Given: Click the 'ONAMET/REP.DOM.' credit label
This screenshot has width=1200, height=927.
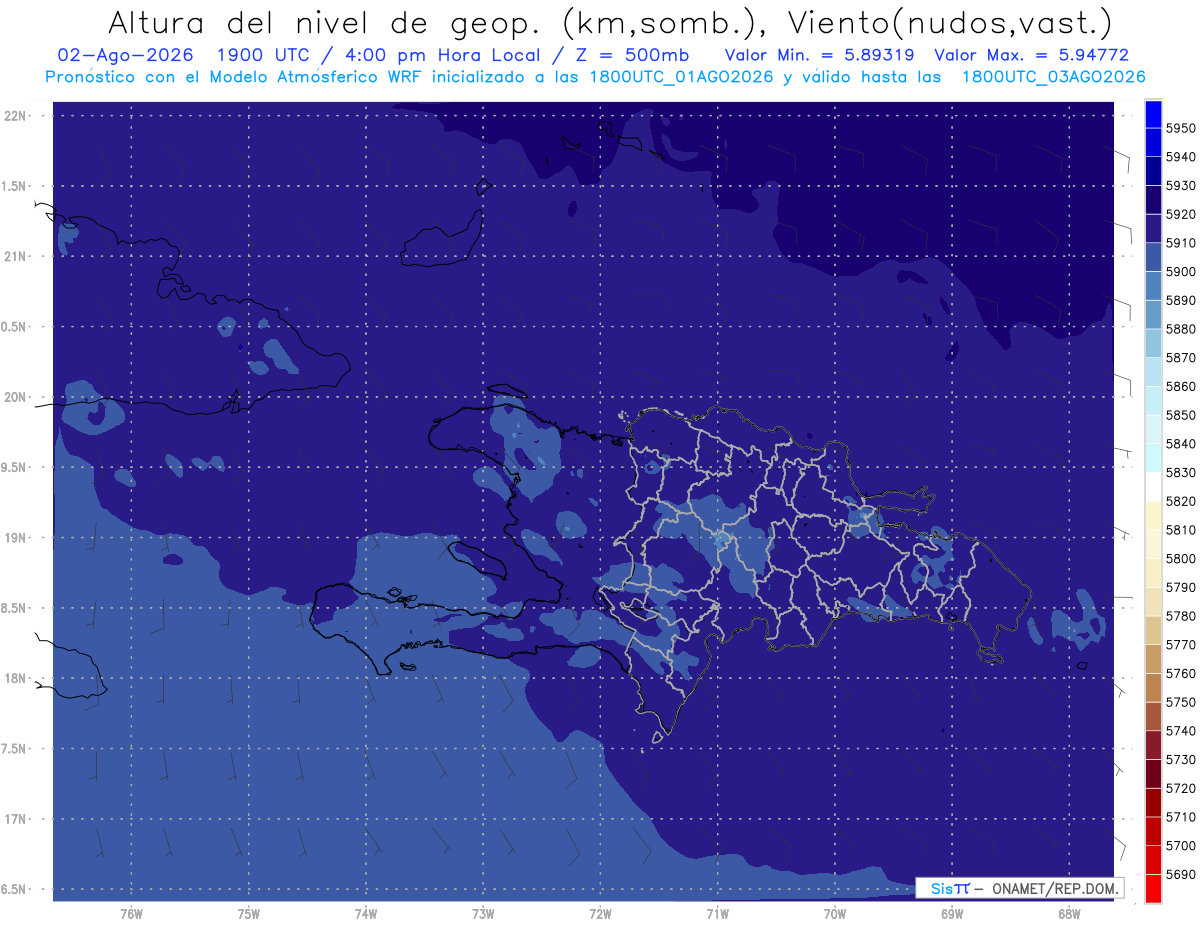Looking at the screenshot, I should (1053, 888).
